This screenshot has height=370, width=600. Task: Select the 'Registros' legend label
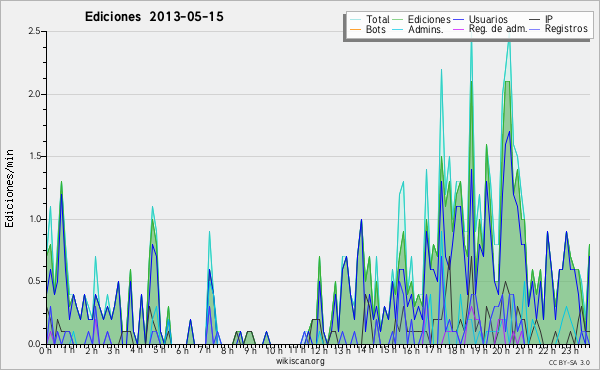pos(566,29)
